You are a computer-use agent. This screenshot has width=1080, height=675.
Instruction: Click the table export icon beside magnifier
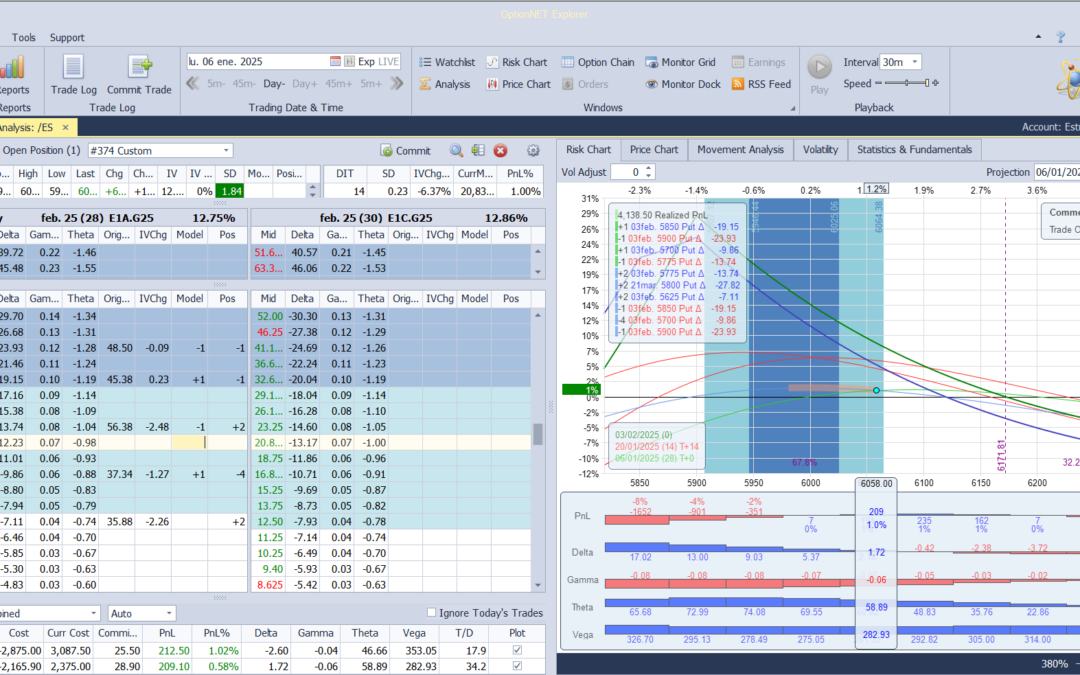tap(478, 151)
